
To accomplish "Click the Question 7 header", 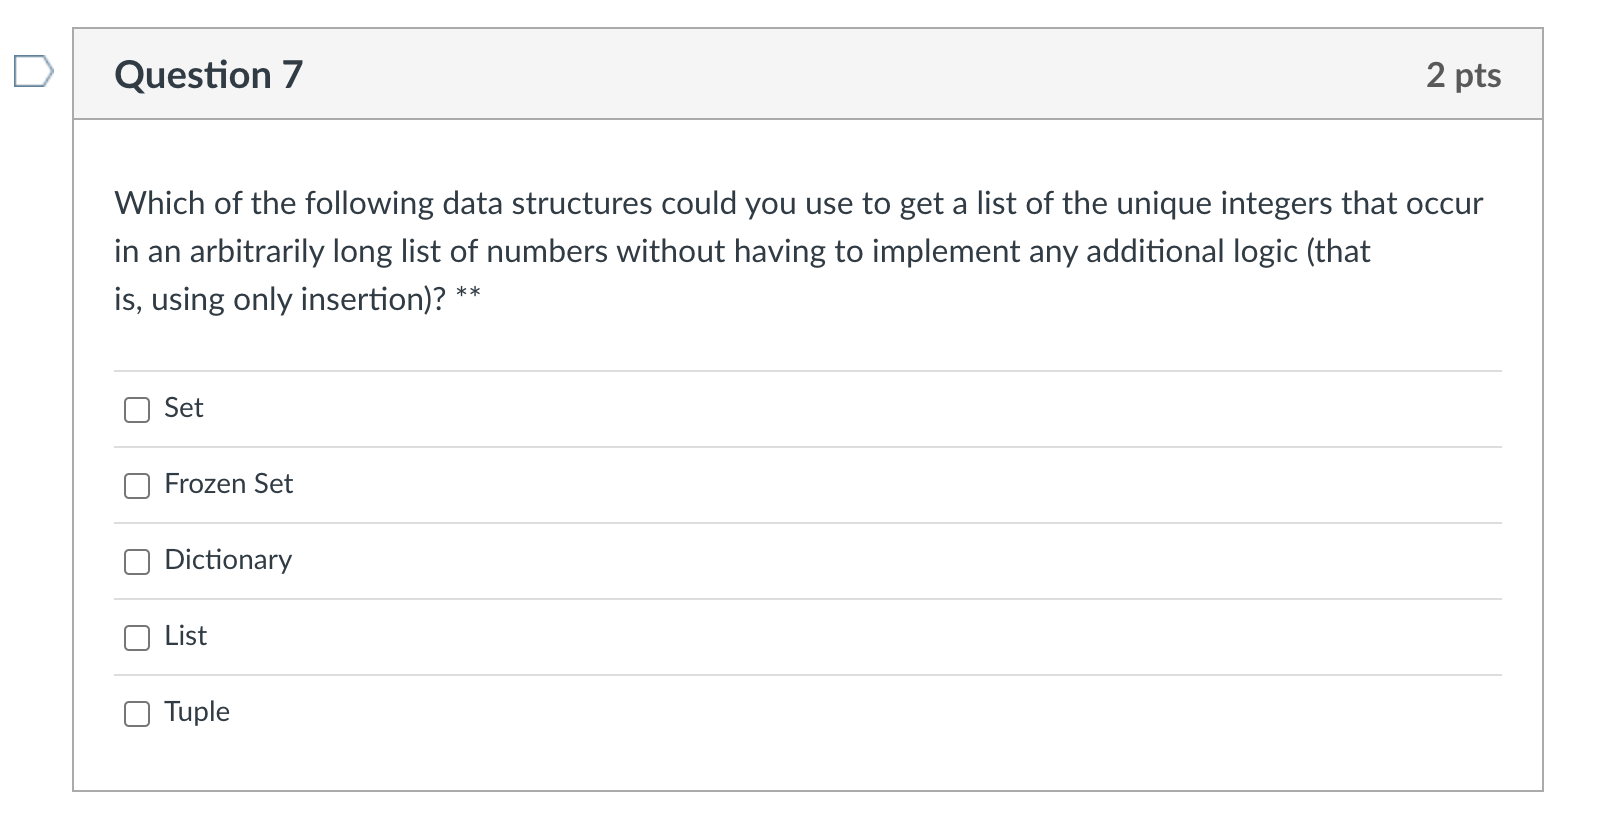I will point(208,73).
